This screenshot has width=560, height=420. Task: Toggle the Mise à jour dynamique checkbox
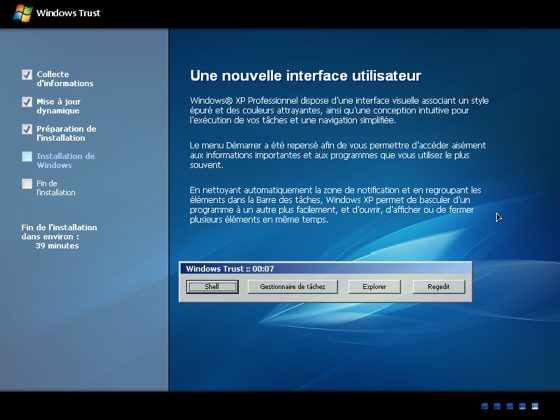[x=27, y=102]
